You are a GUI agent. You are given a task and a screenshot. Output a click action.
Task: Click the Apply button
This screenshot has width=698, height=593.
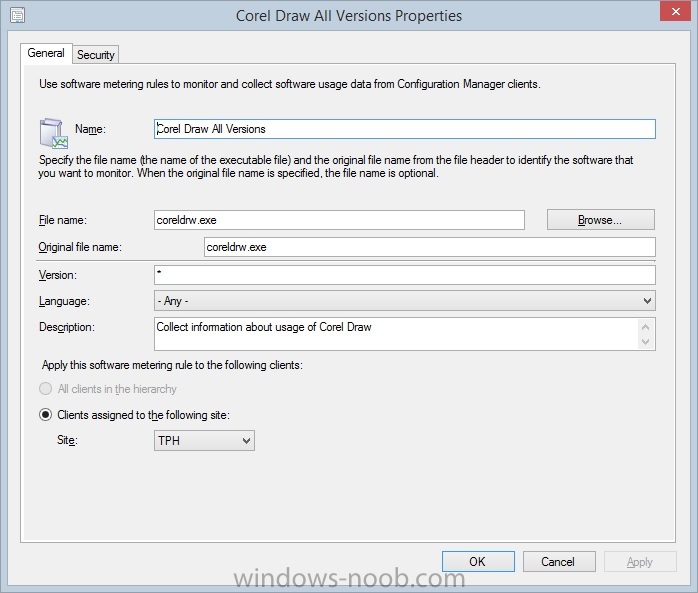pos(640,562)
